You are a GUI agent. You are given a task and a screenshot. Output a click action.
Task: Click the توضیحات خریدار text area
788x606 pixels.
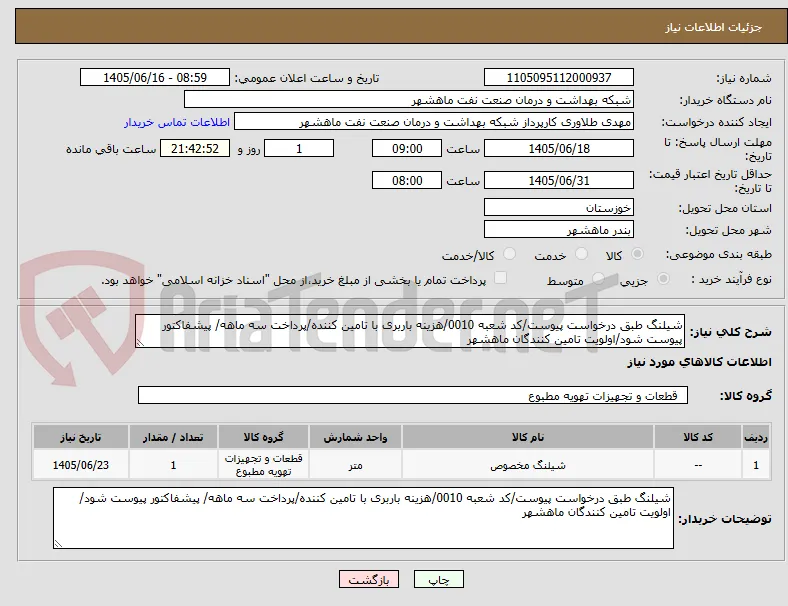pyautogui.click(x=363, y=518)
